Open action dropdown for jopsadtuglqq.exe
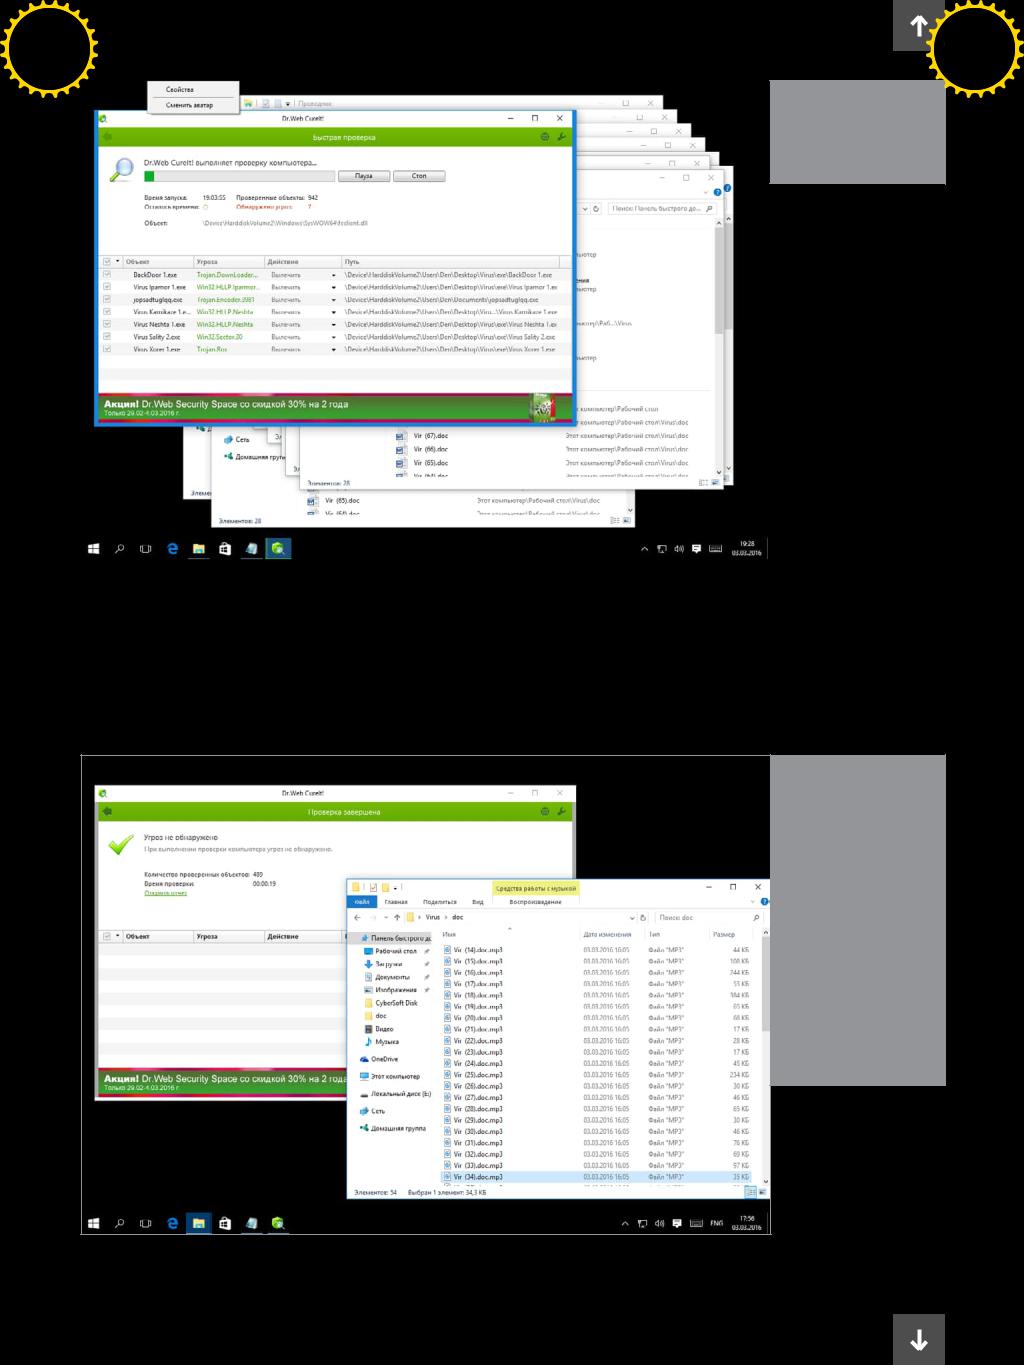The height and width of the screenshot is (1365, 1024). [x=334, y=299]
